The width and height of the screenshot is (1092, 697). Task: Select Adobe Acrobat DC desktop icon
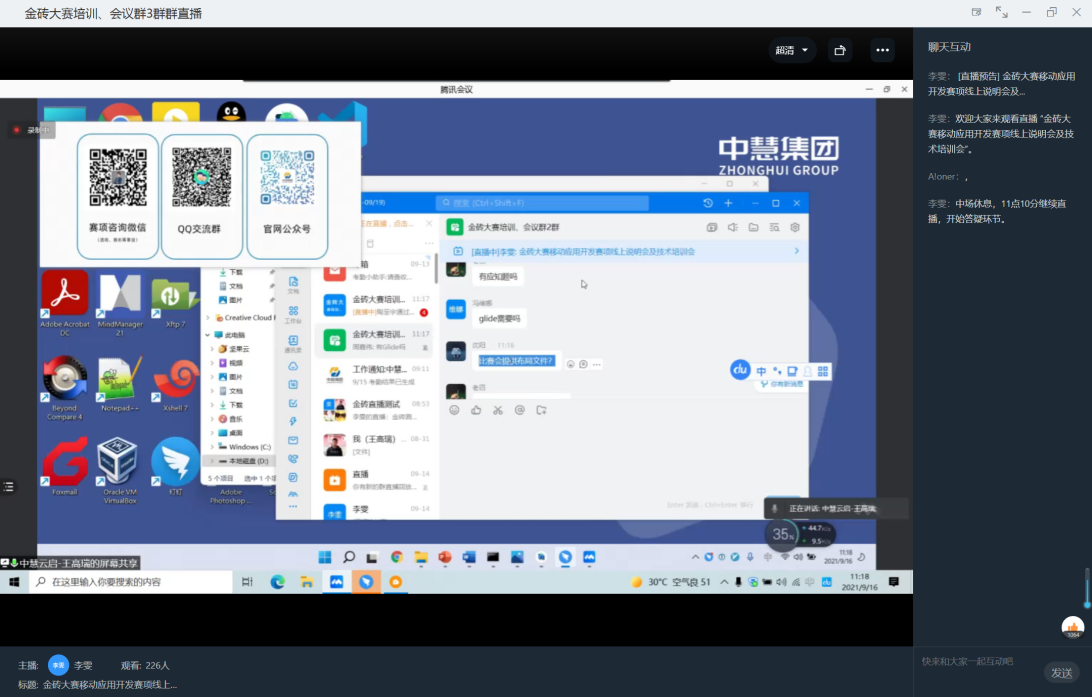(65, 304)
